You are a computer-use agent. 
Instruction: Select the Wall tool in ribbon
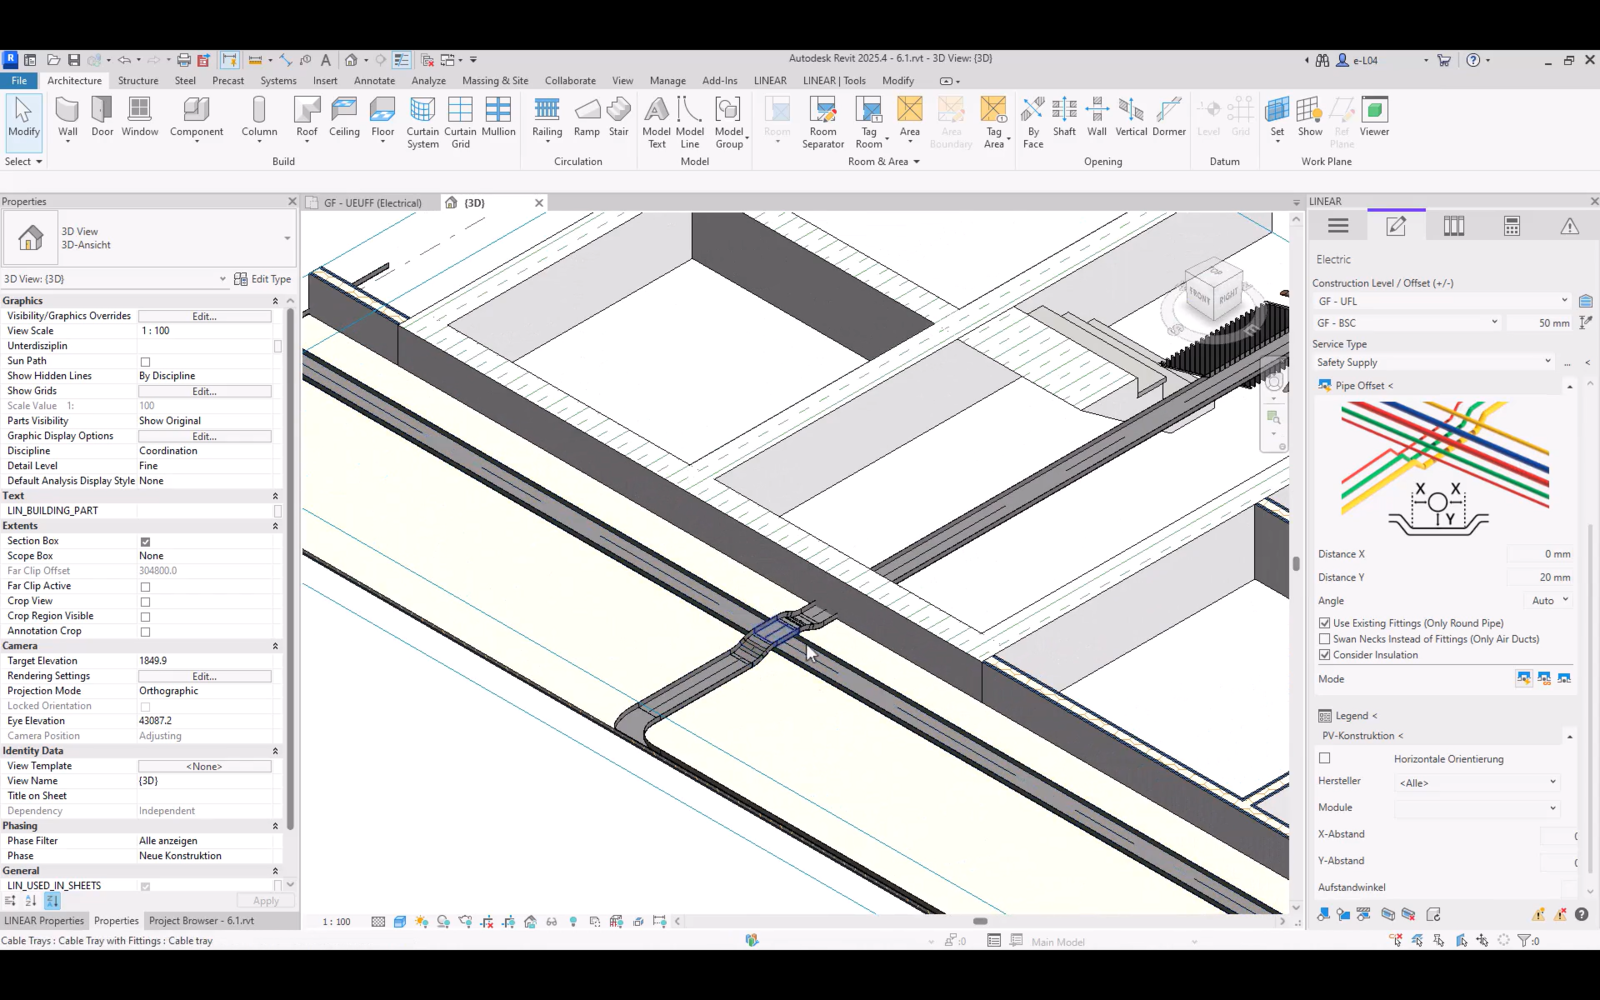coord(67,117)
